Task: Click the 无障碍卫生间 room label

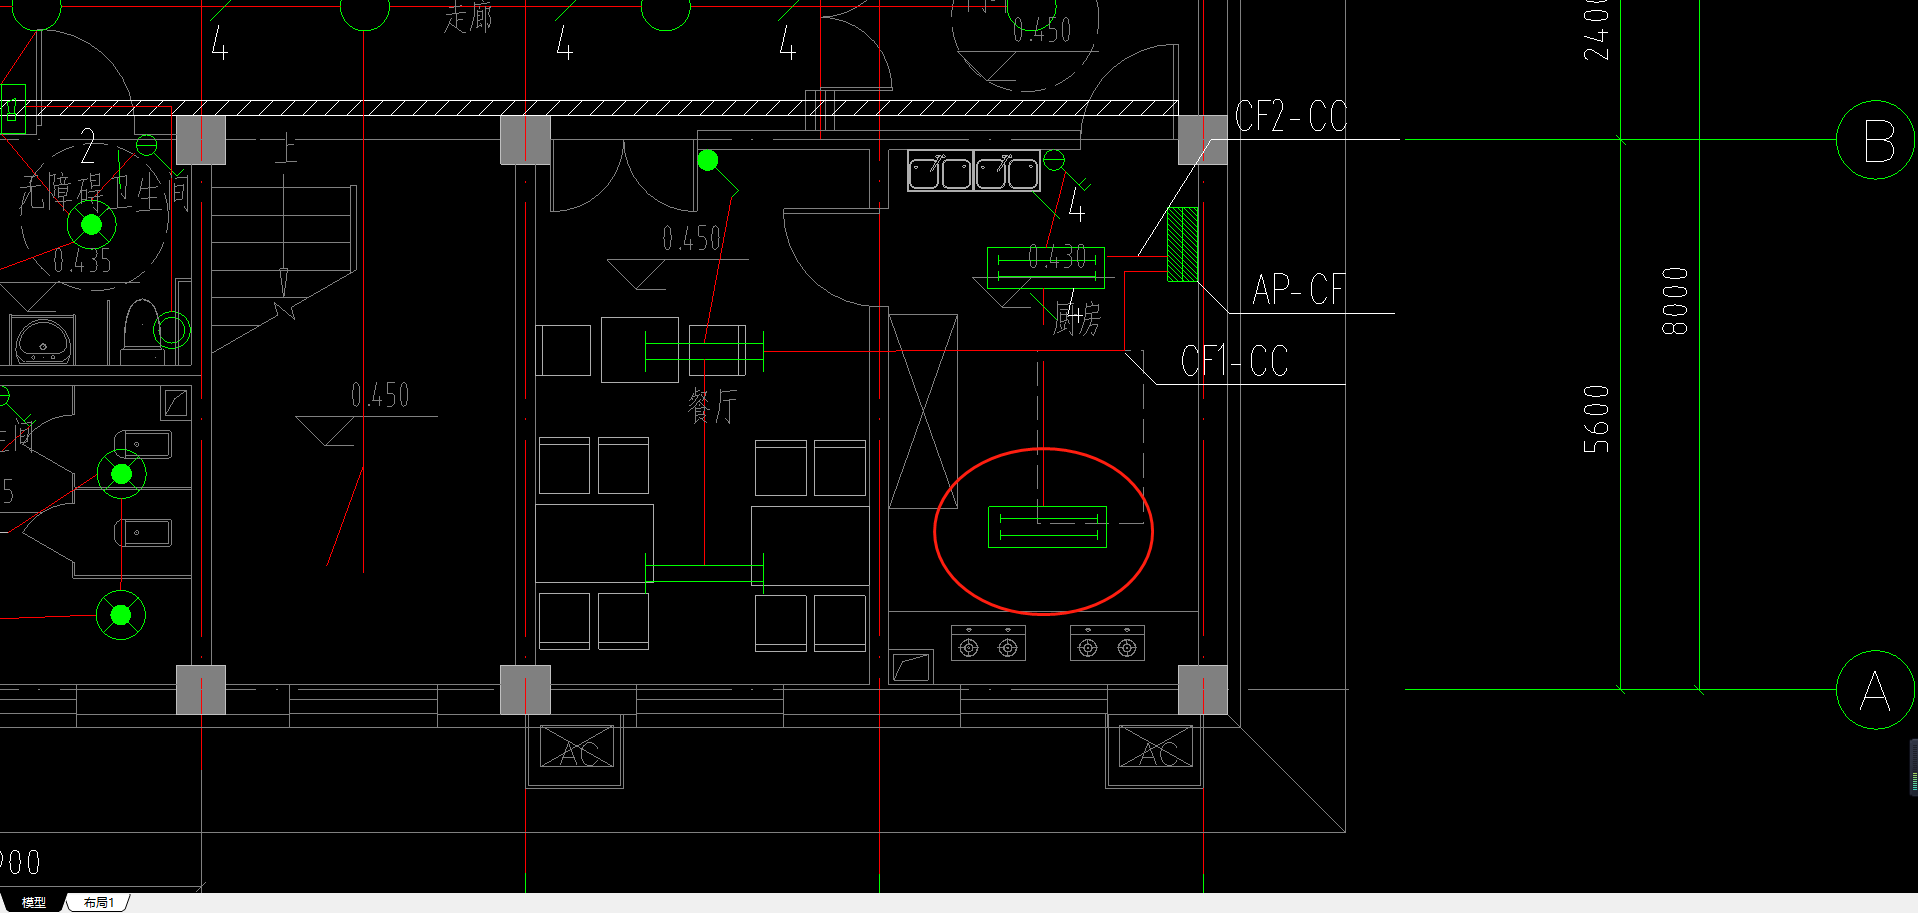Action: pos(104,191)
